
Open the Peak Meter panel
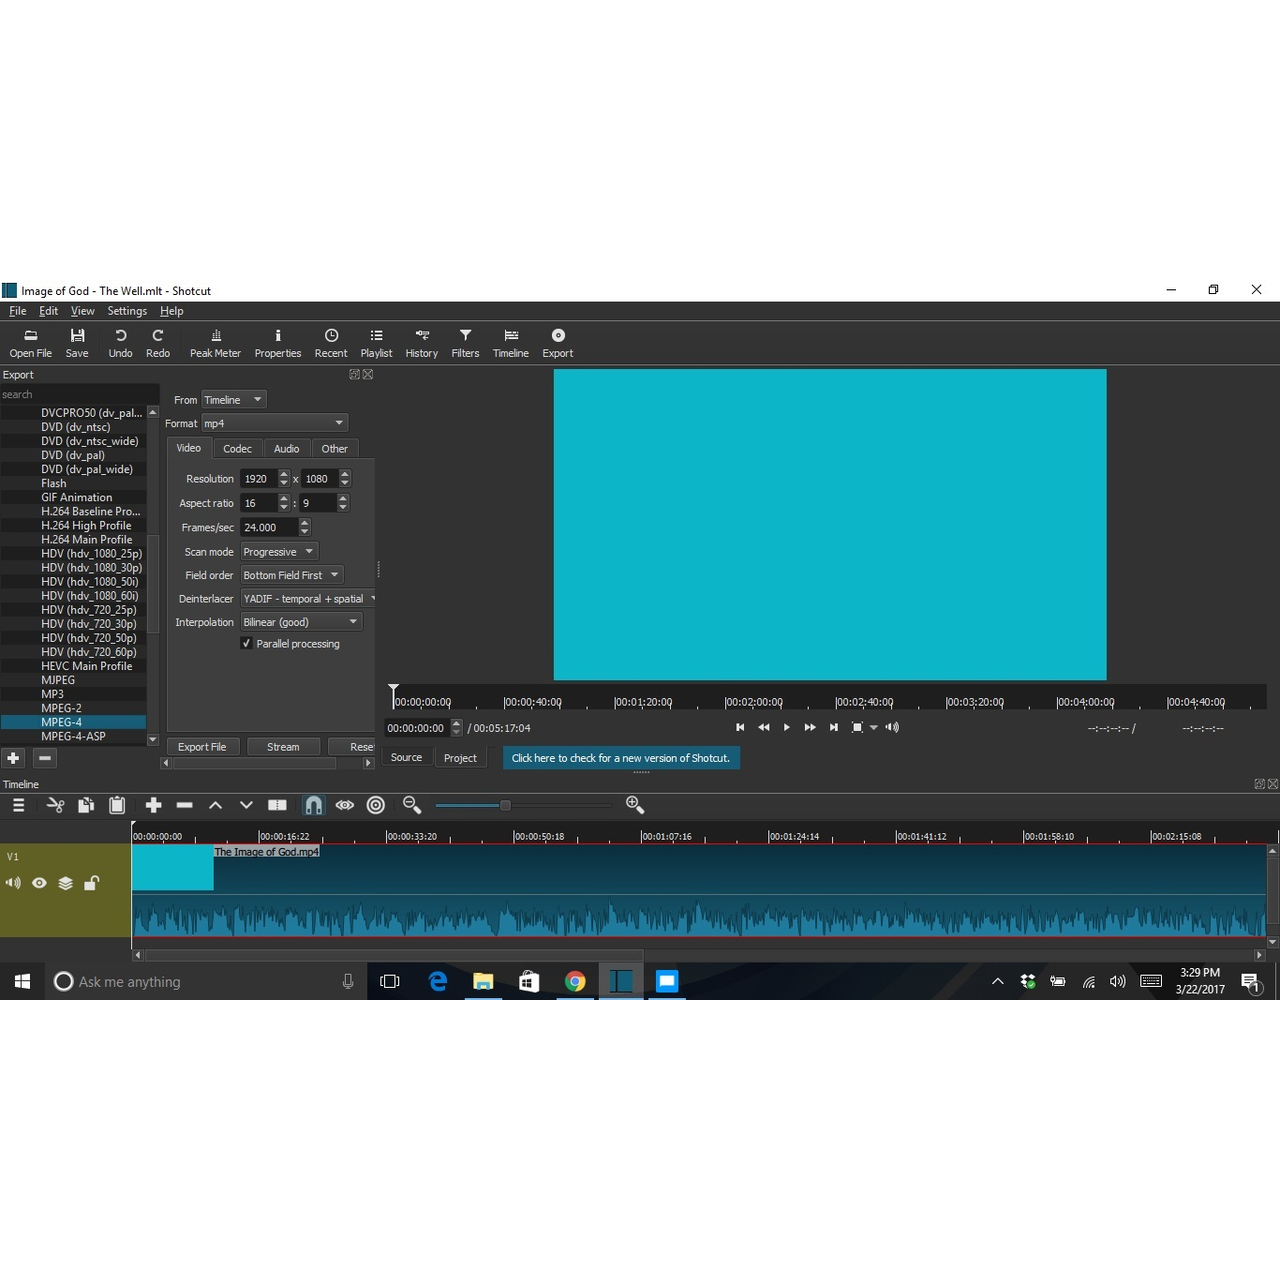(x=215, y=342)
